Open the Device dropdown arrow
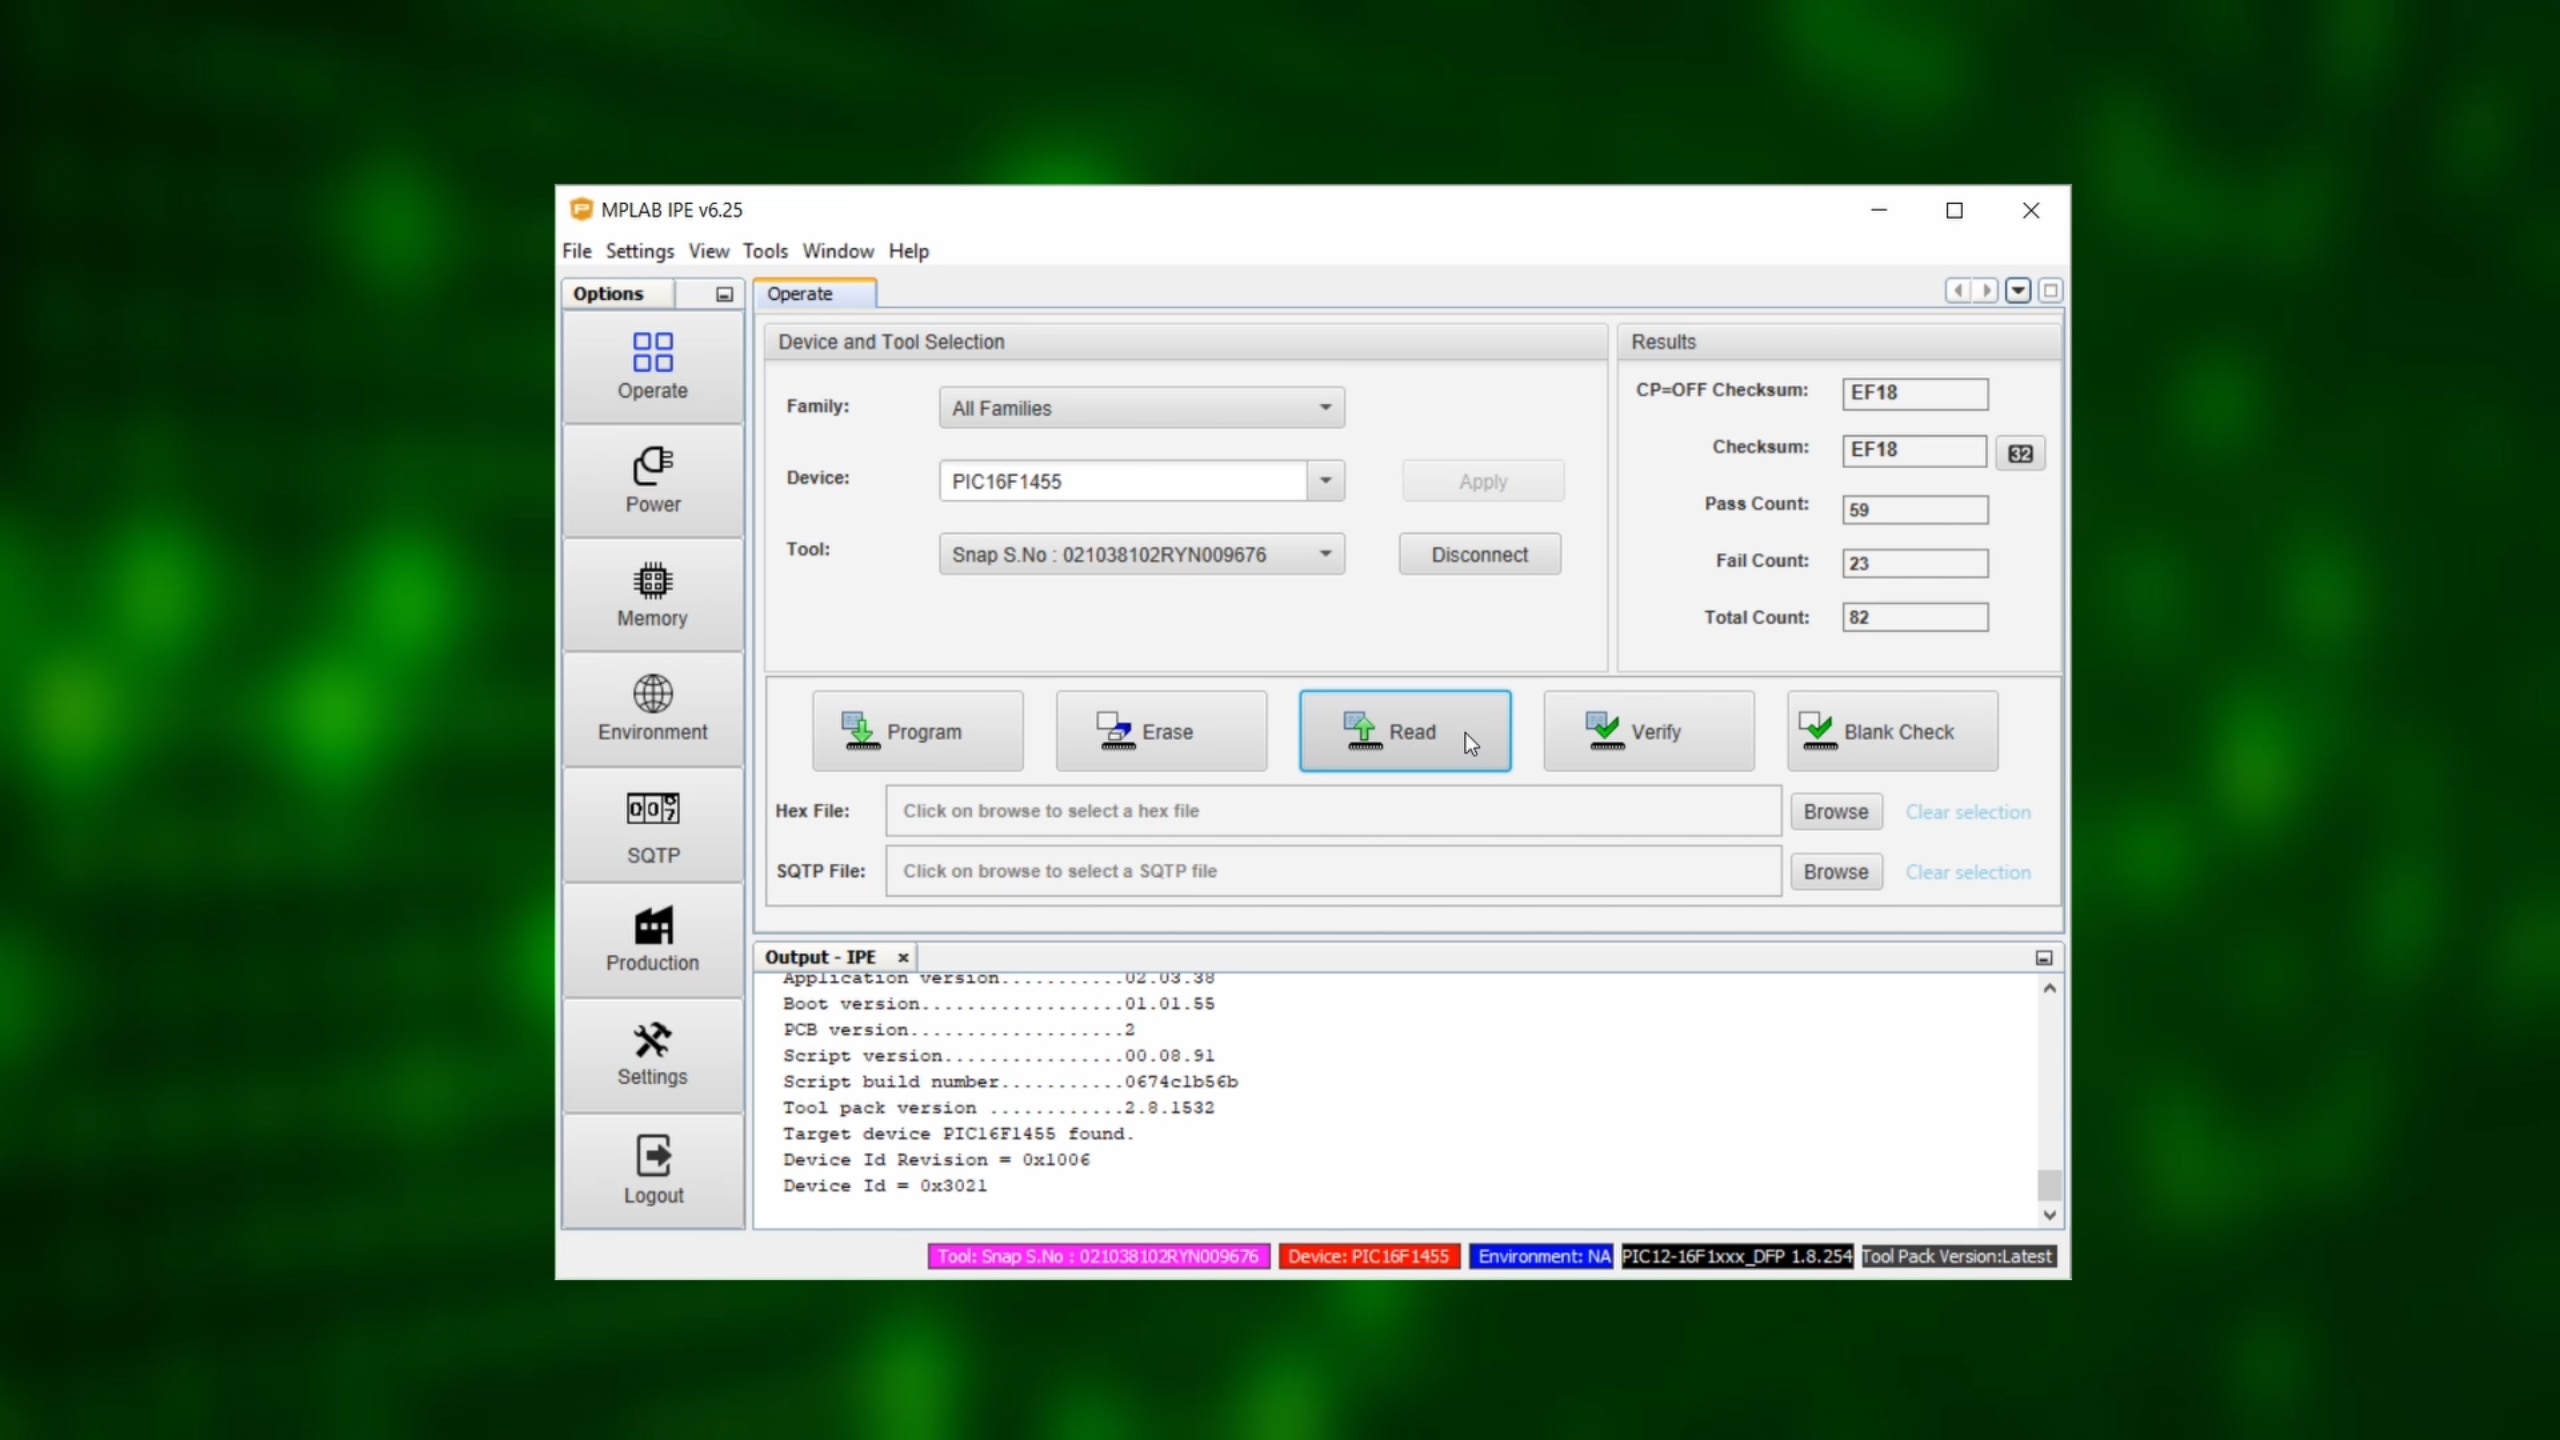 (1325, 481)
